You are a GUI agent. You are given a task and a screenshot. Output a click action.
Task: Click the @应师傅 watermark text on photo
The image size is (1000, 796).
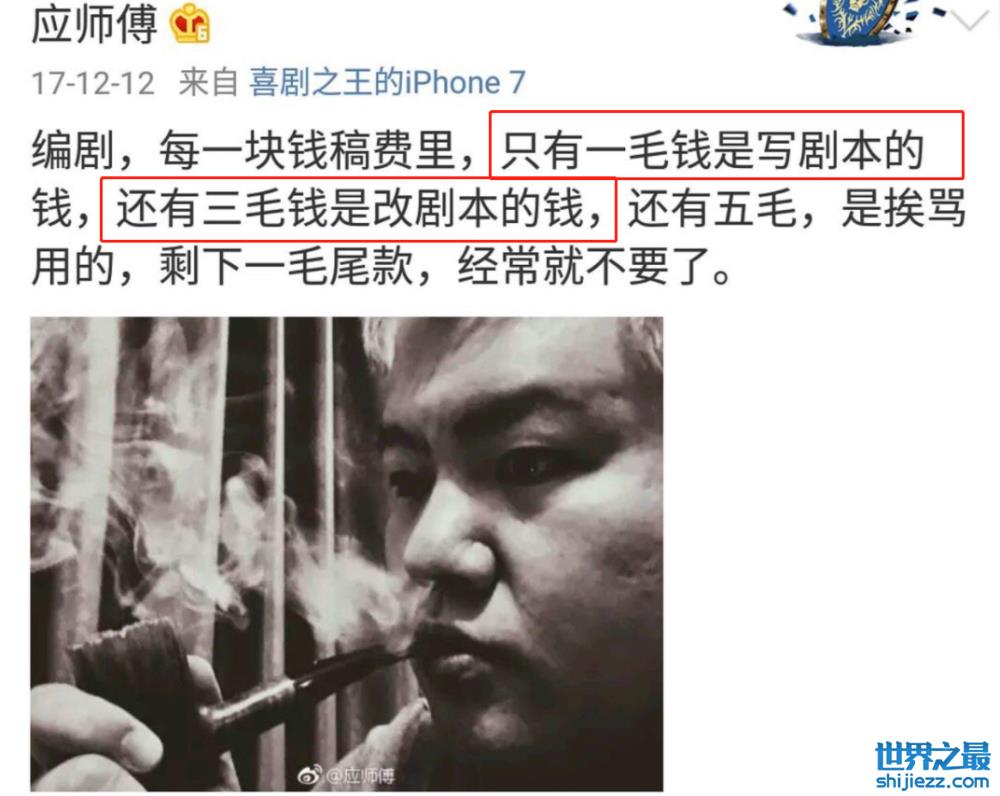[360, 776]
